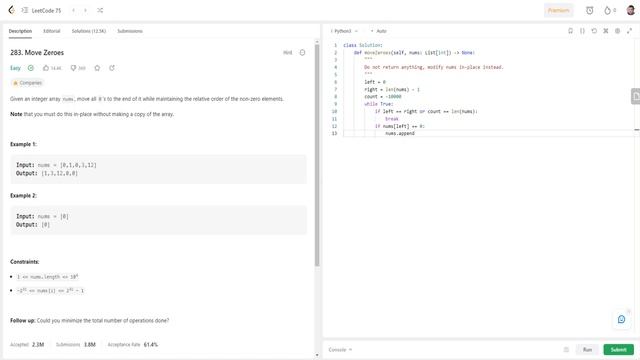Screen dimensions: 640x360
Task: Open the Solutions (12.5K) tab
Action: pyautogui.click(x=89, y=31)
